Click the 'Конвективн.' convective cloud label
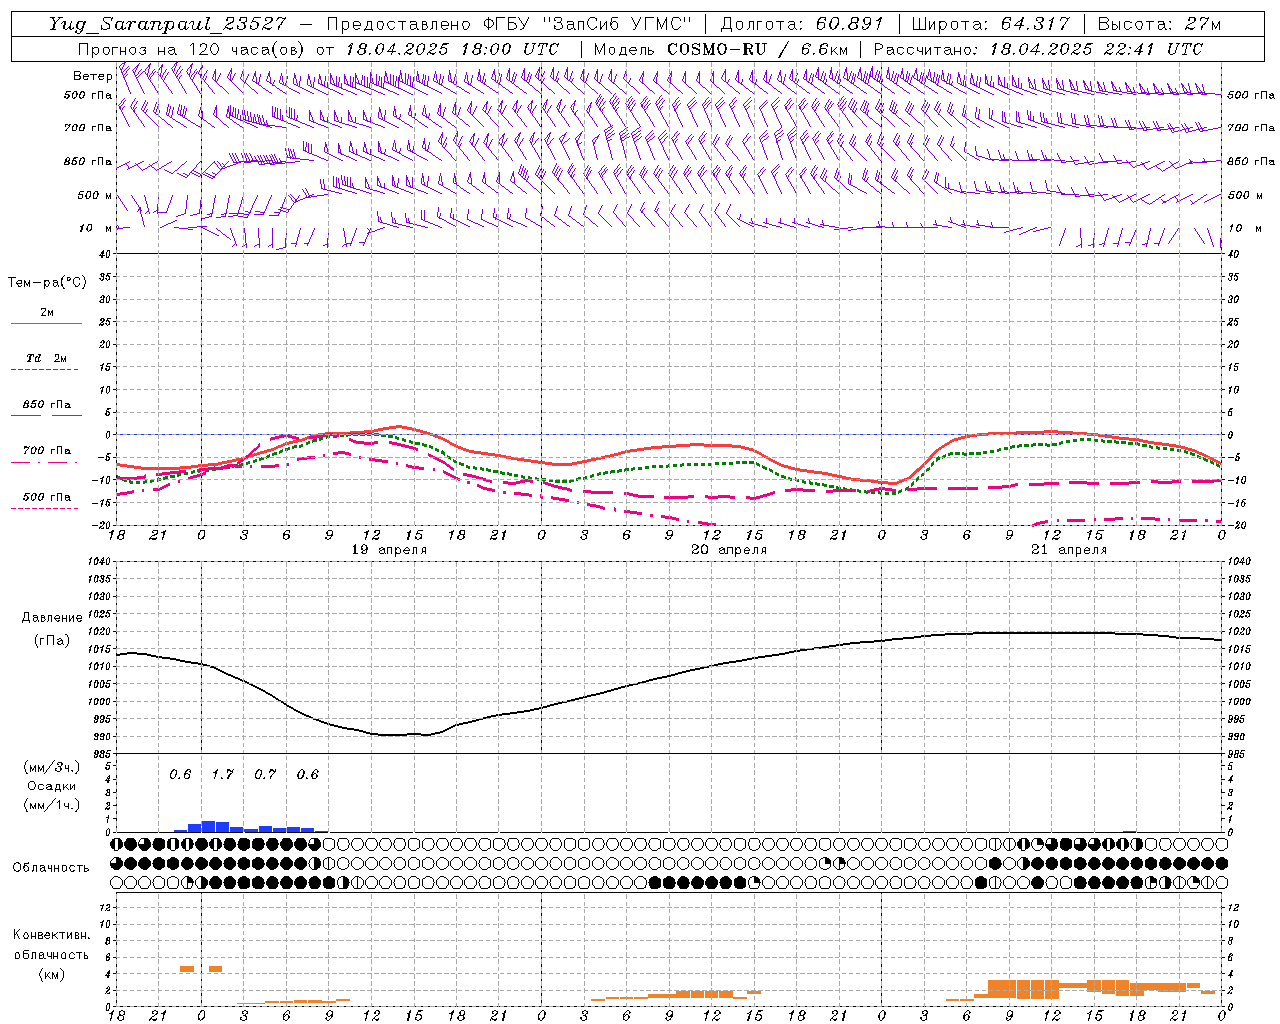This screenshot has width=1280, height=1024. [x=51, y=935]
